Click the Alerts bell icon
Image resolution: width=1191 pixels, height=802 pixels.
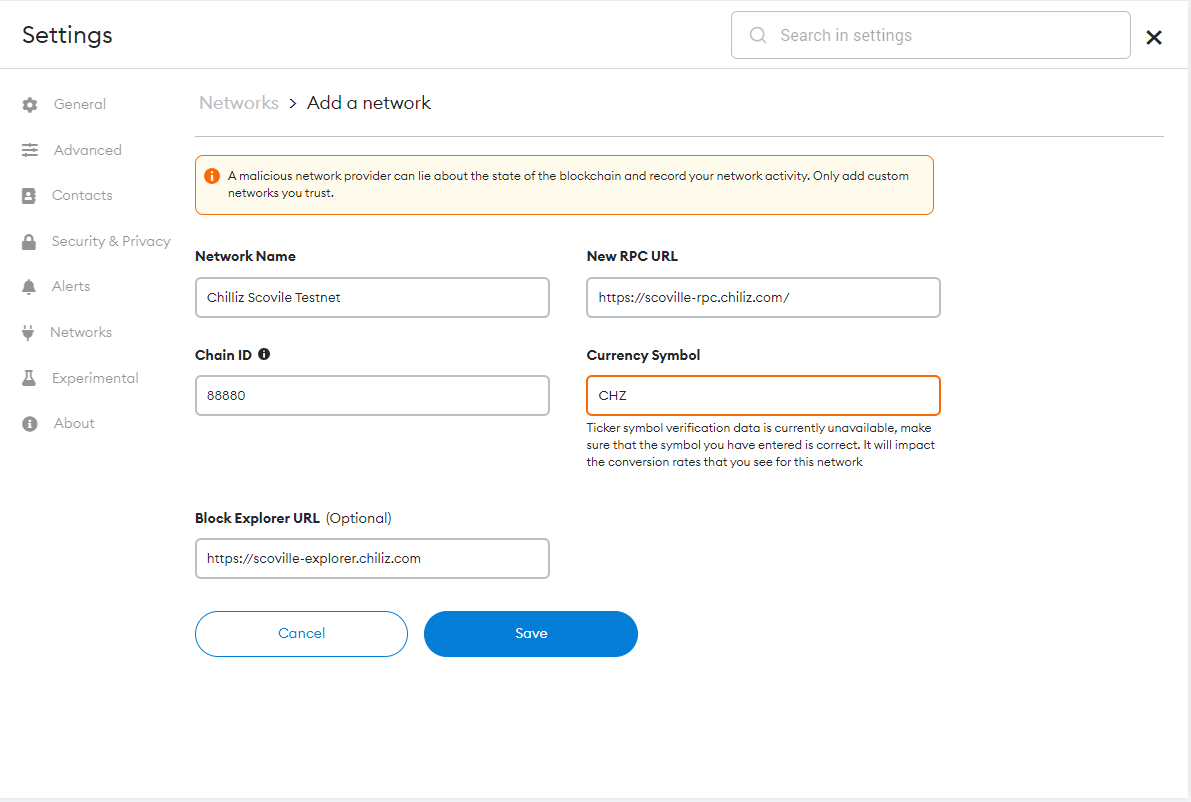(29, 286)
